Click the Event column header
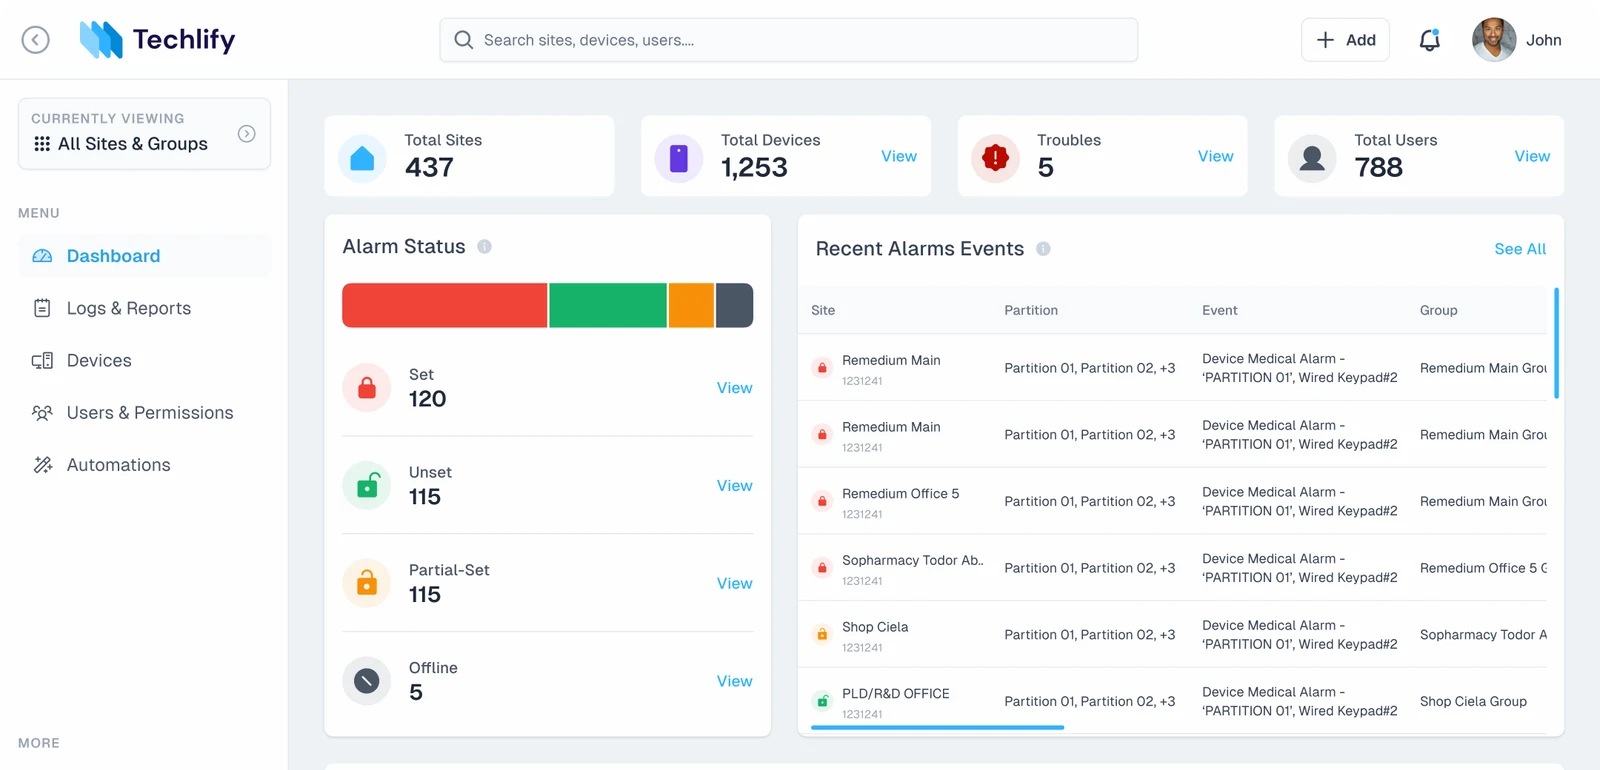The height and width of the screenshot is (770, 1600). pyautogui.click(x=1220, y=310)
